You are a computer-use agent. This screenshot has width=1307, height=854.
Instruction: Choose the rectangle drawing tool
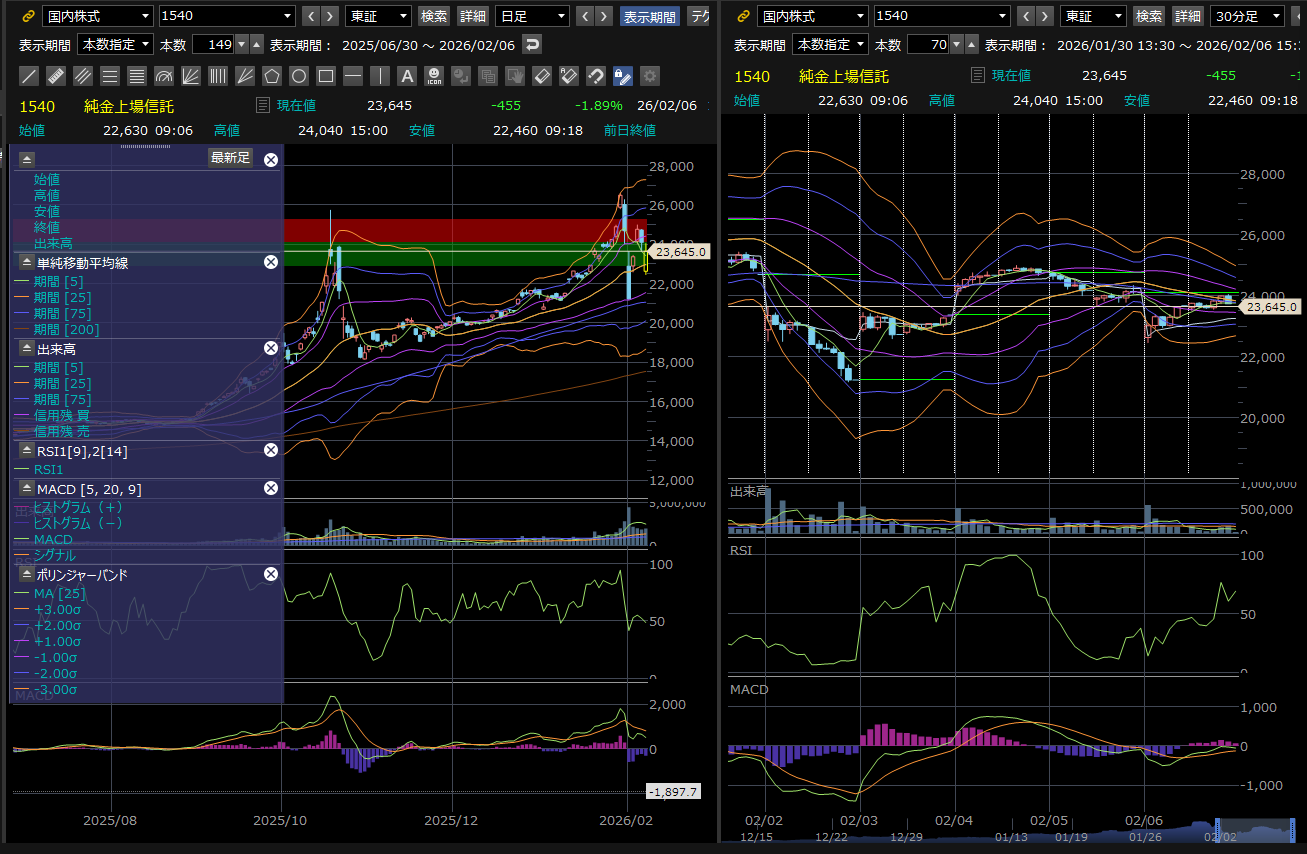326,76
